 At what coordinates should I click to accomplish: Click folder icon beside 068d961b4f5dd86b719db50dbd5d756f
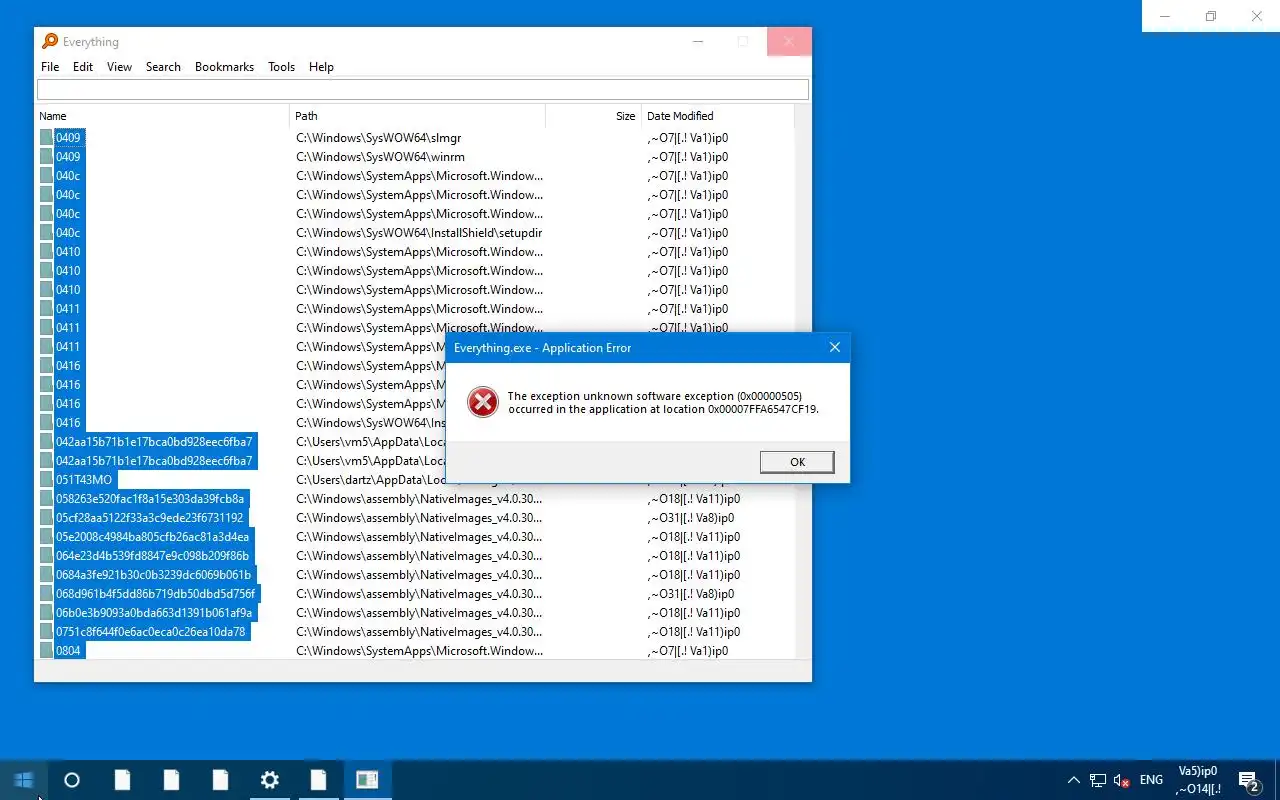pos(46,594)
